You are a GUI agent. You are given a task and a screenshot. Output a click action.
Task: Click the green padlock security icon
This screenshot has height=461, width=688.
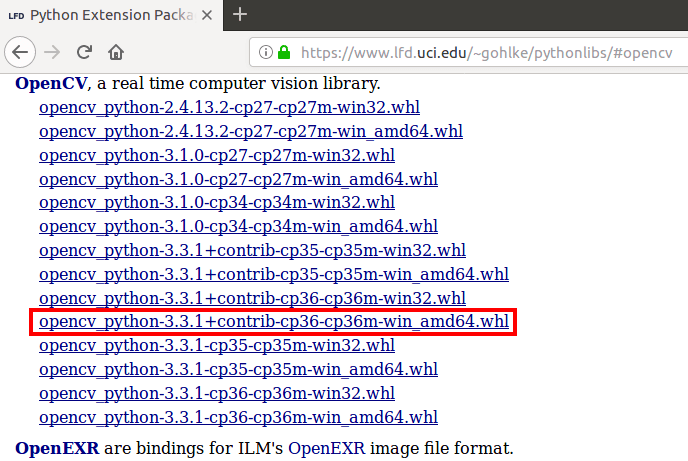[284, 52]
